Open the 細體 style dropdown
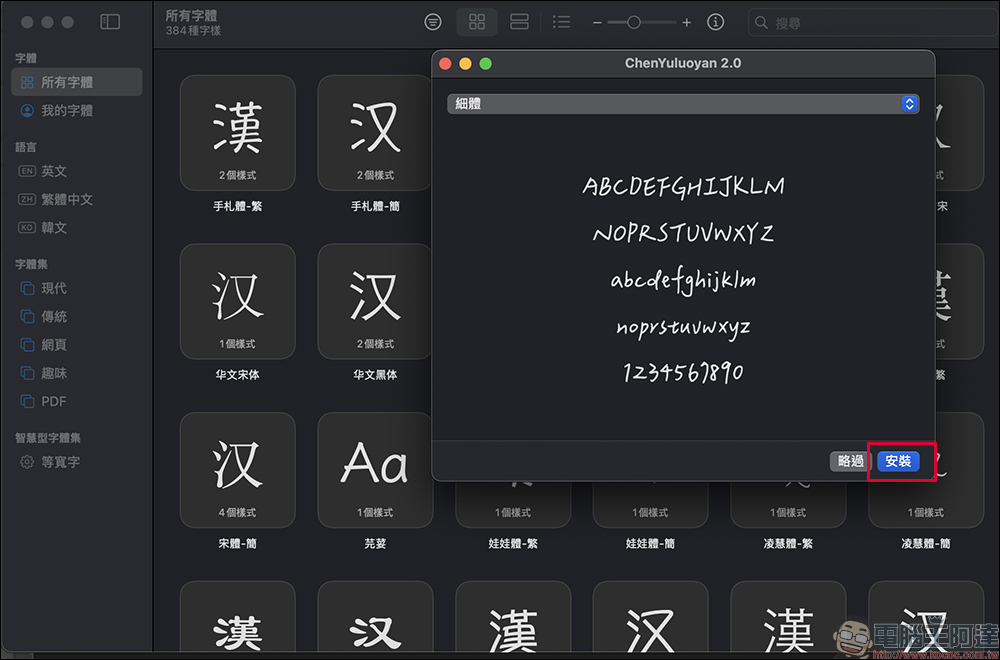The width and height of the screenshot is (1000, 660). [683, 104]
